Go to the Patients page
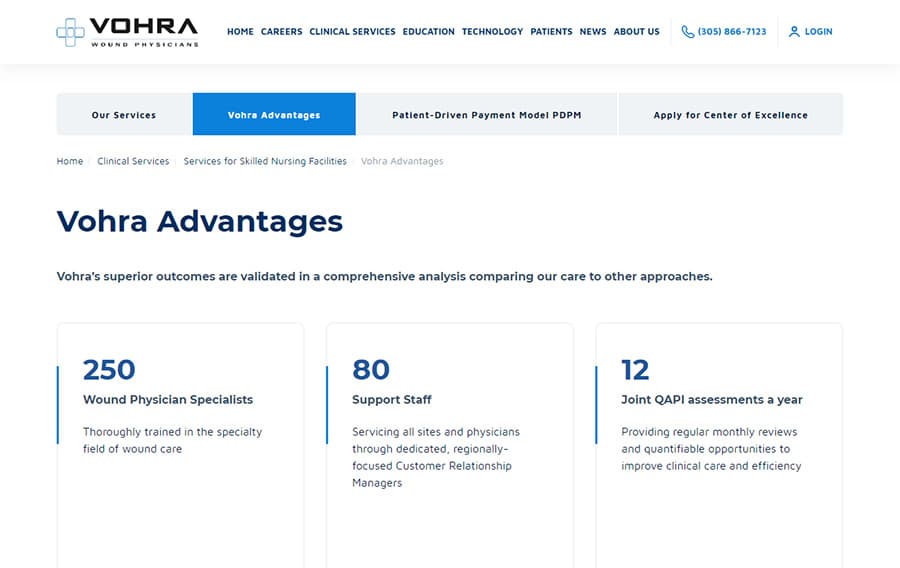This screenshot has height=568, width=900. (551, 32)
